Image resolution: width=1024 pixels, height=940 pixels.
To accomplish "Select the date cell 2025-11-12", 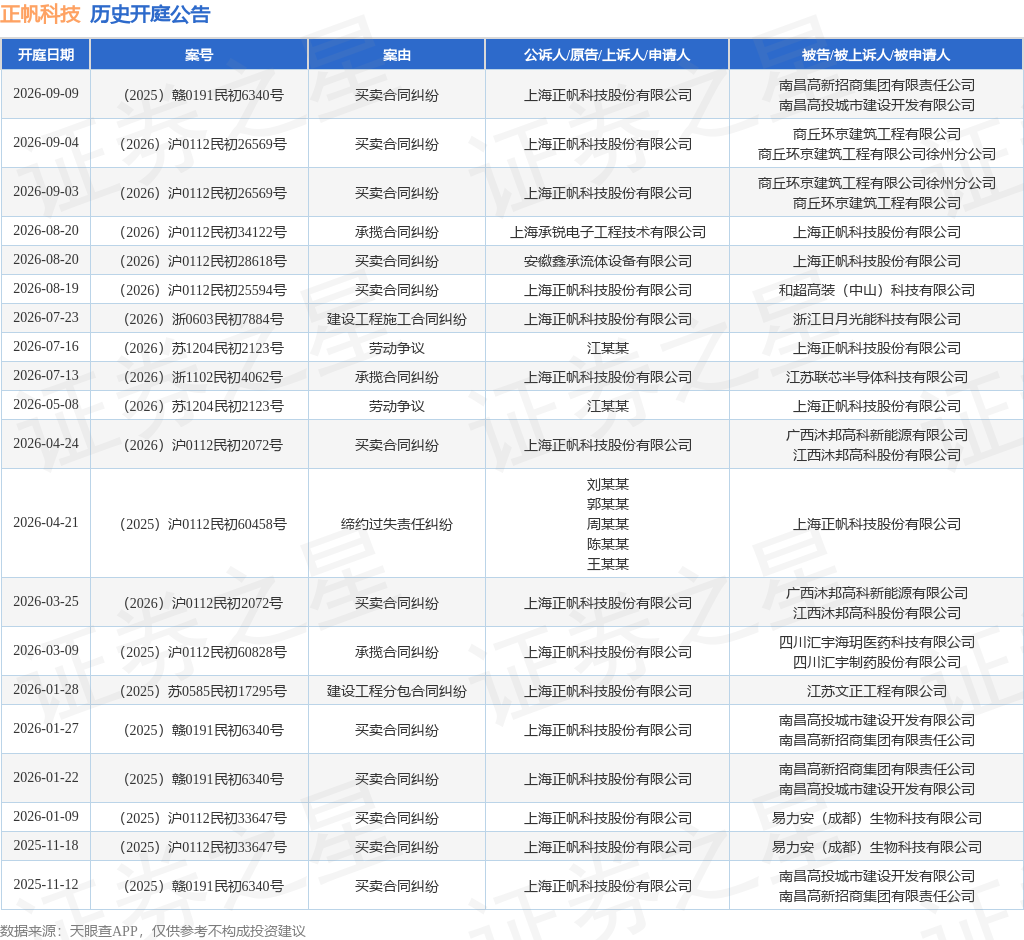I will (x=46, y=884).
